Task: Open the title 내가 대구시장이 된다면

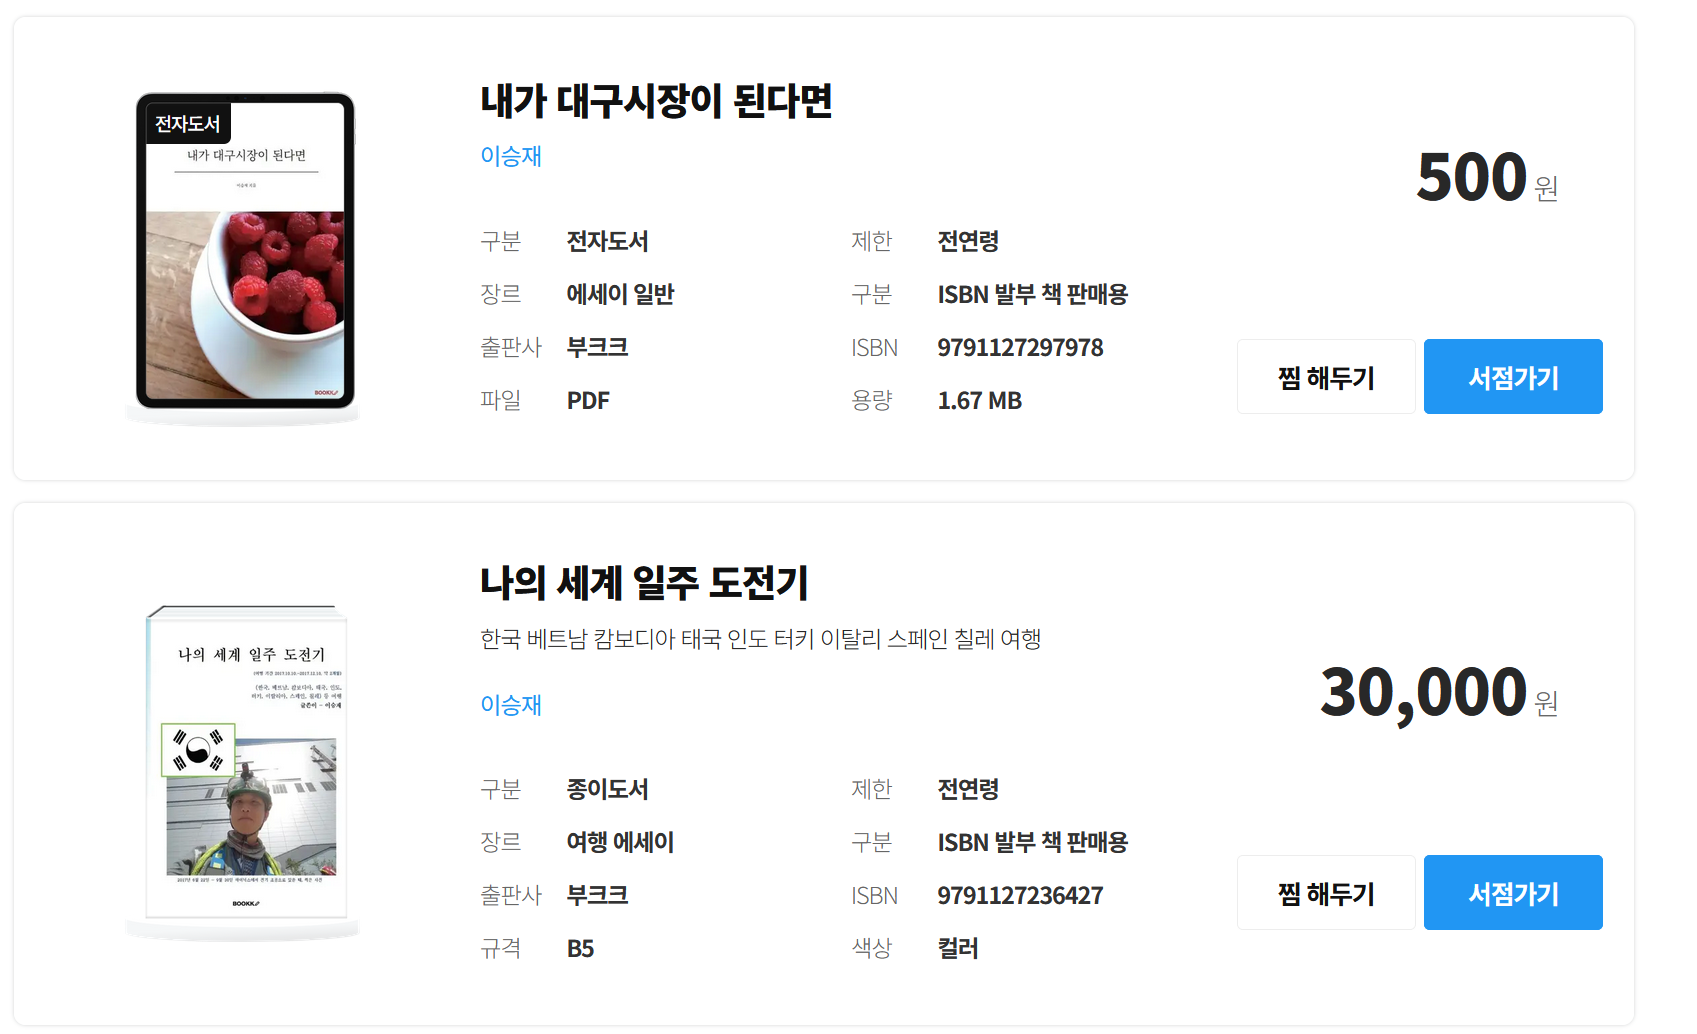Action: tap(656, 101)
